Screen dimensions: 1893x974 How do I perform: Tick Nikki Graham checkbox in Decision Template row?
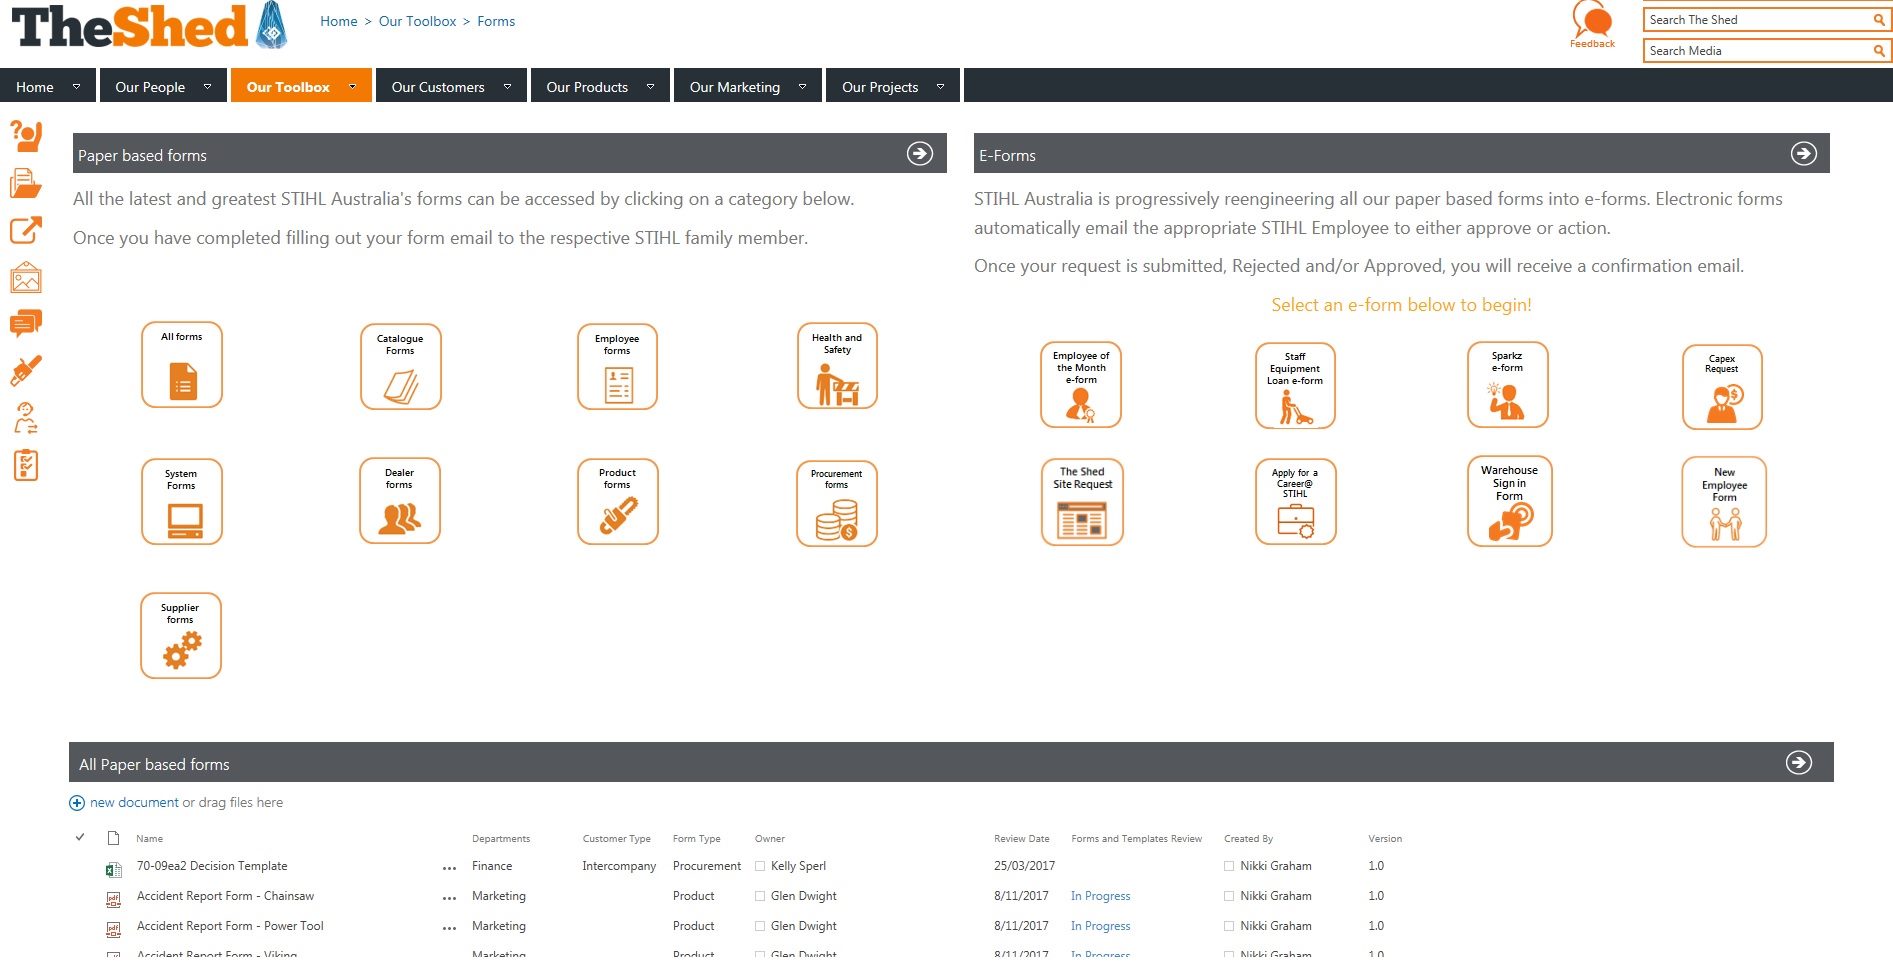coord(1229,866)
